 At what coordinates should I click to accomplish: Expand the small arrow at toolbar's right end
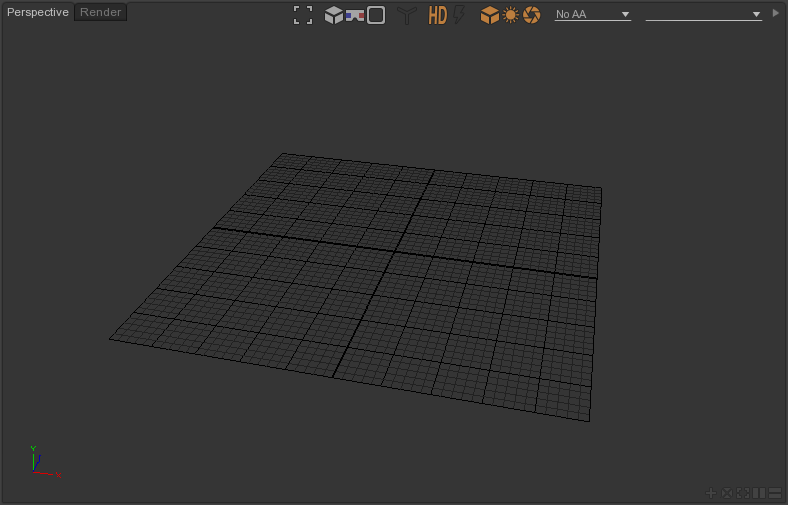click(x=776, y=13)
